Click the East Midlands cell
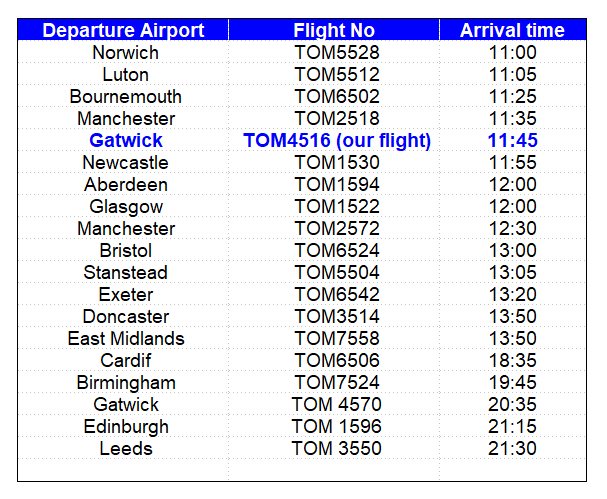Viewport: 607px width, 499px height. 123,338
